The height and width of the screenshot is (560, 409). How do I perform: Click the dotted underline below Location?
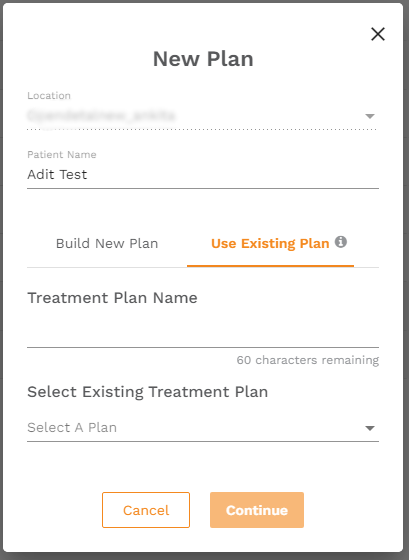tap(203, 129)
